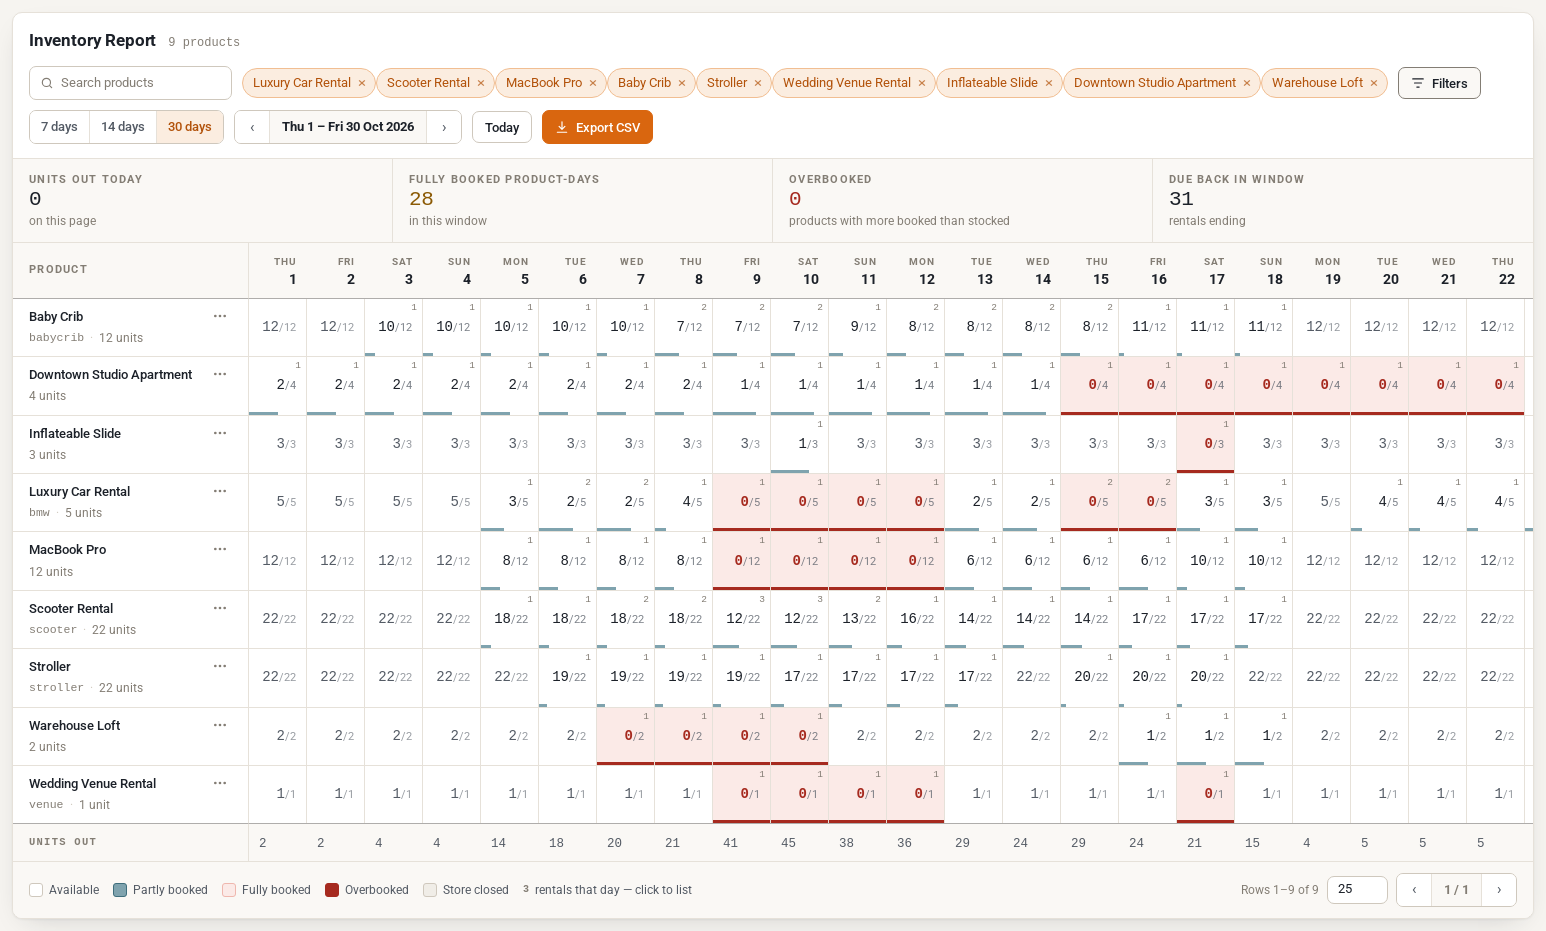Go to the previous page of rows

1414,889
